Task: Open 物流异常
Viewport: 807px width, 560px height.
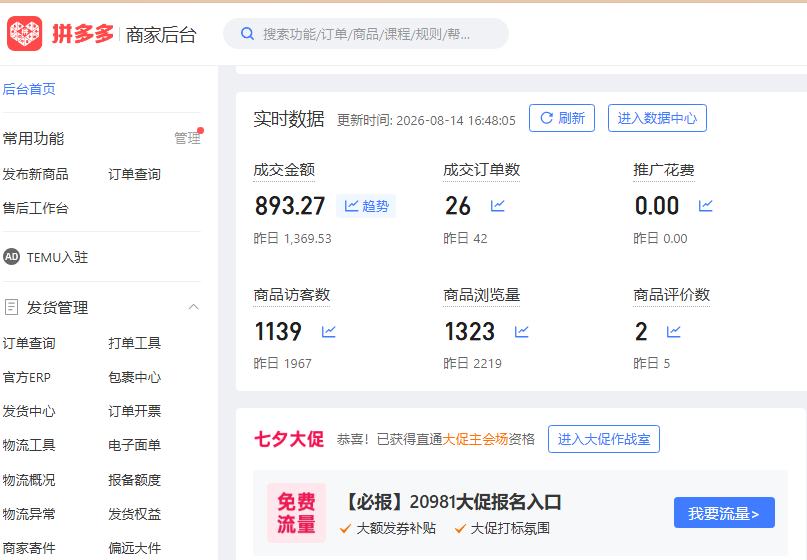Action: (29, 514)
